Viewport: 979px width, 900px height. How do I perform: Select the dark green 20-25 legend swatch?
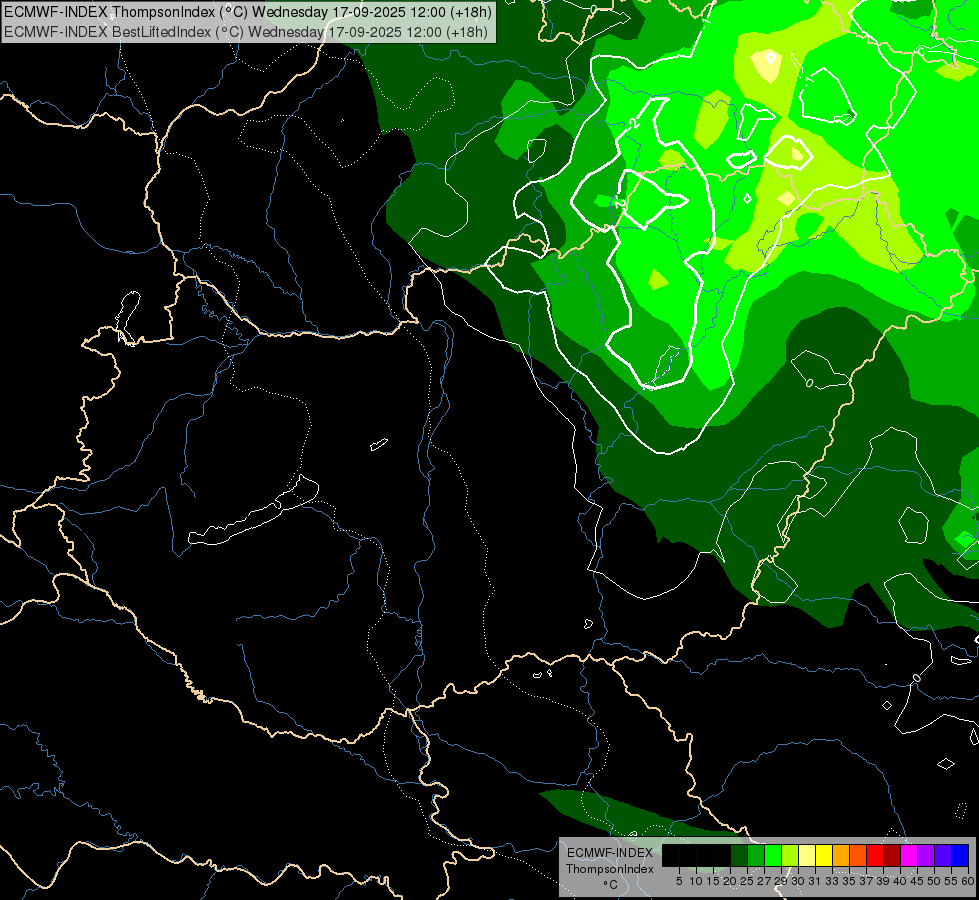click(x=739, y=855)
